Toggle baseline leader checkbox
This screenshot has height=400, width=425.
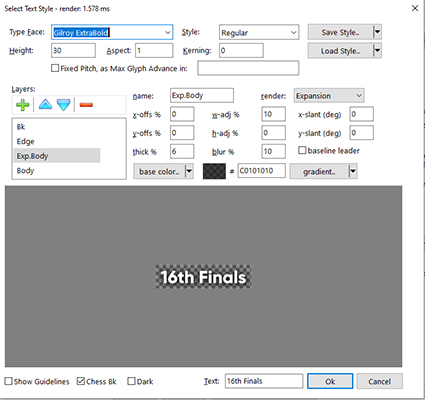click(302, 150)
